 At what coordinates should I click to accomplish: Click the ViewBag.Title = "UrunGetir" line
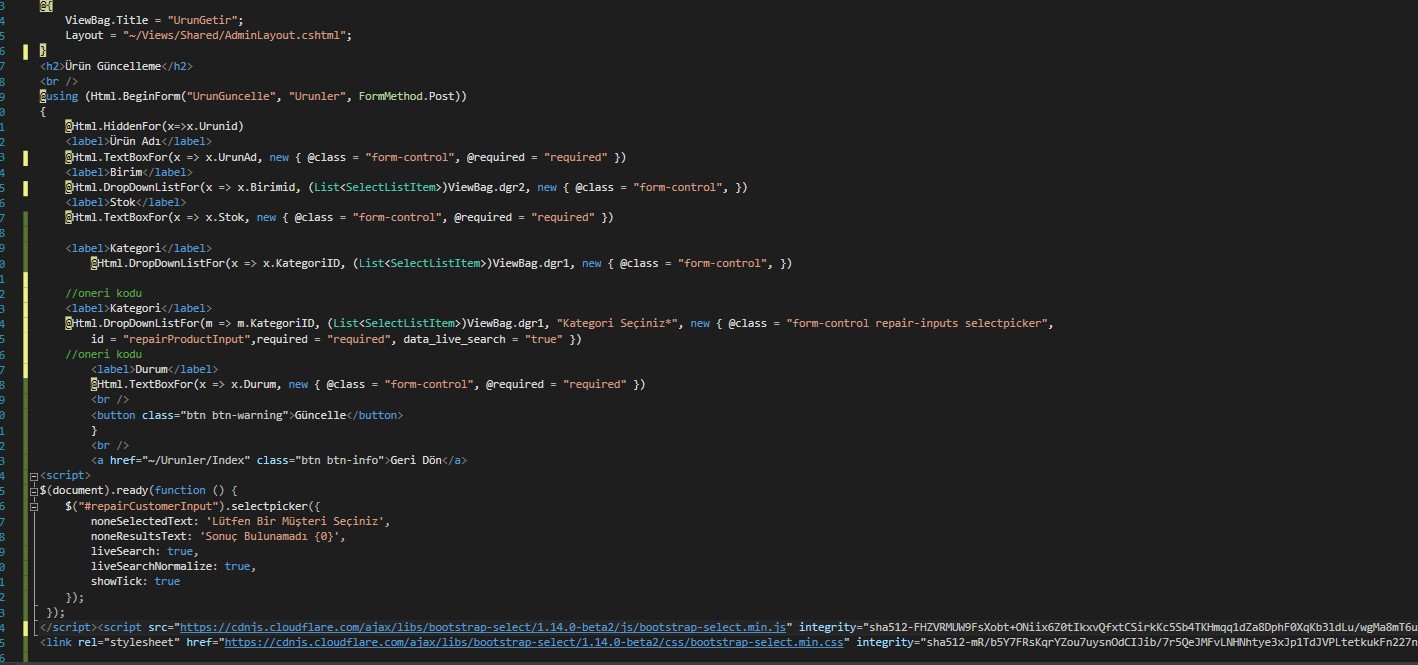coord(154,20)
